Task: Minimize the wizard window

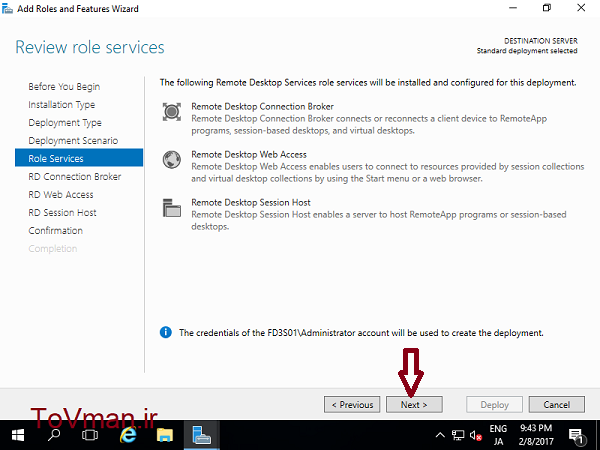Action: (x=513, y=8)
